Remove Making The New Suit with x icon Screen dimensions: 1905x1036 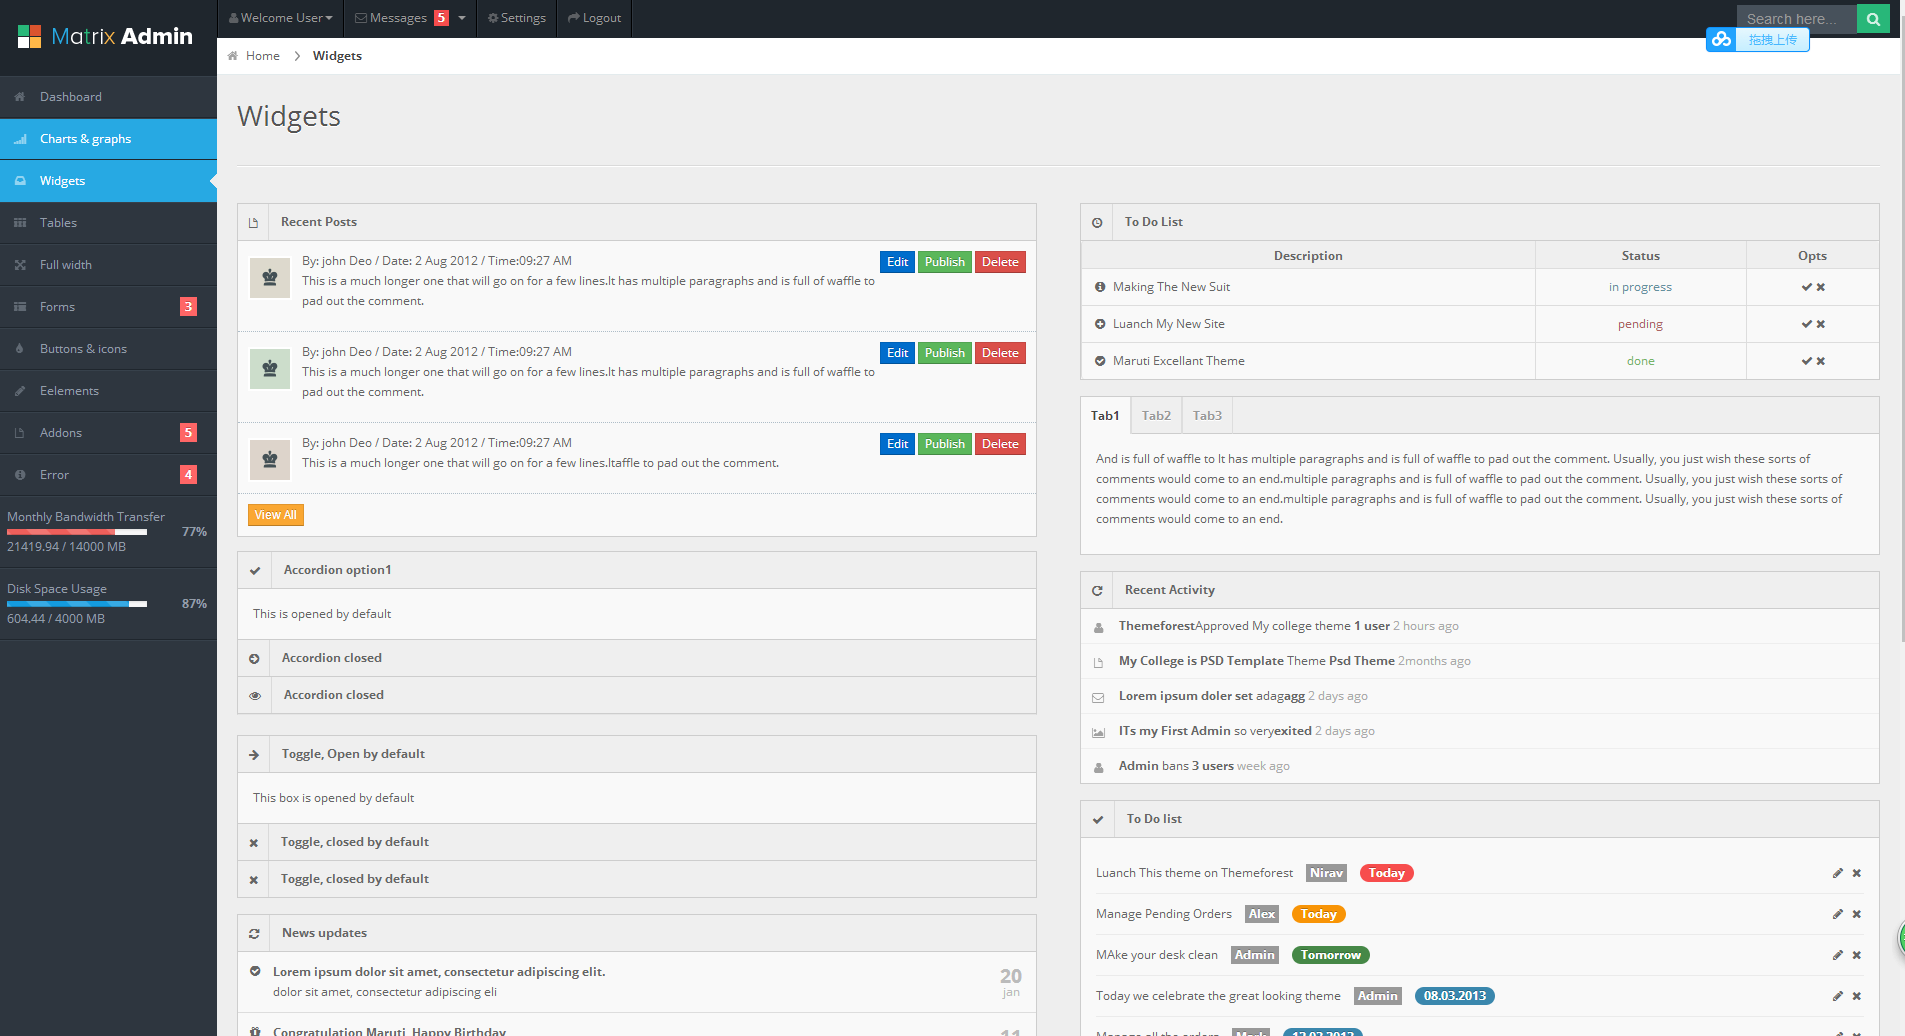click(1821, 287)
